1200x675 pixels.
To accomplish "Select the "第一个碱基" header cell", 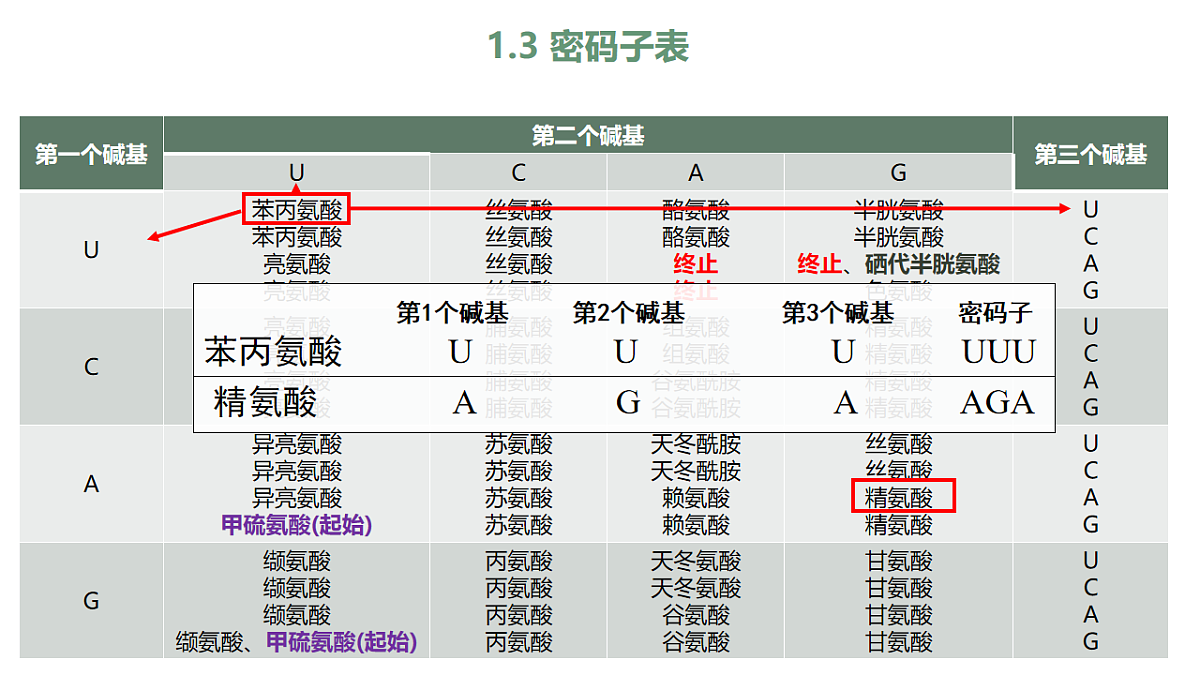I will (91, 154).
